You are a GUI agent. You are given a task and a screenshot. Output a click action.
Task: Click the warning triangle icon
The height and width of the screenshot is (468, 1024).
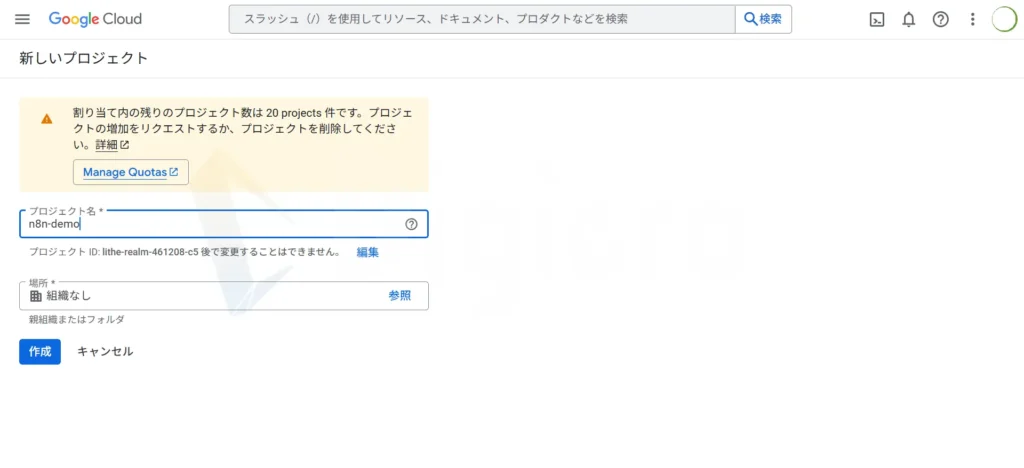pos(46,119)
